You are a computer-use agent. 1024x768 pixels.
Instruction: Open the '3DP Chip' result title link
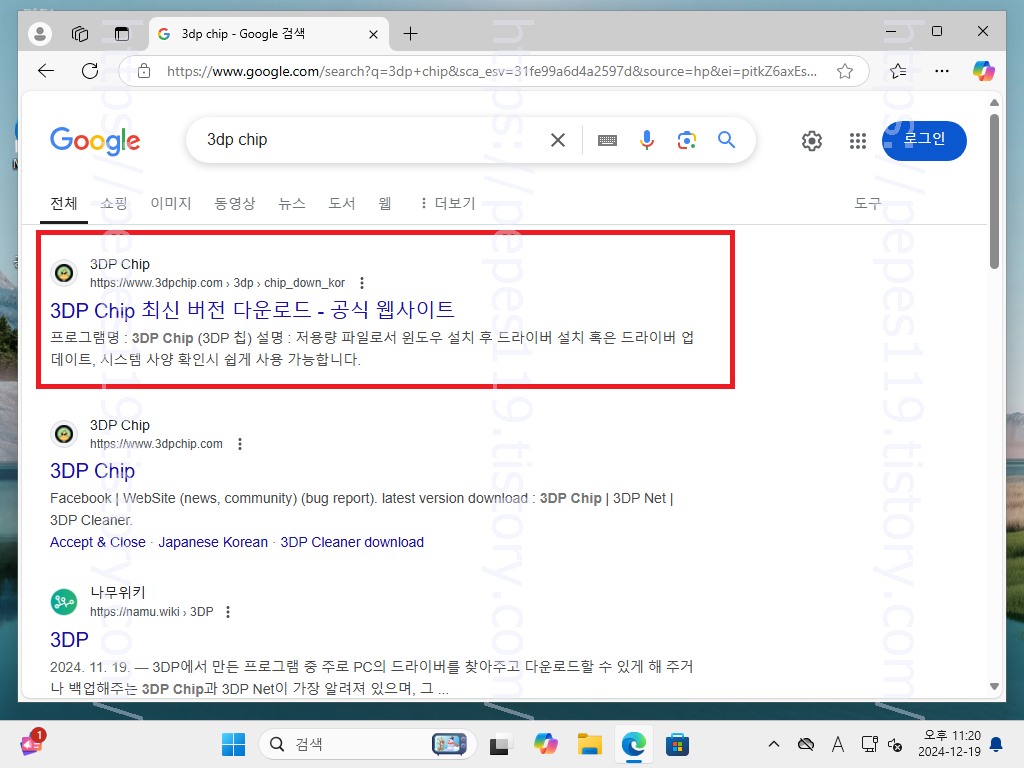tap(93, 471)
